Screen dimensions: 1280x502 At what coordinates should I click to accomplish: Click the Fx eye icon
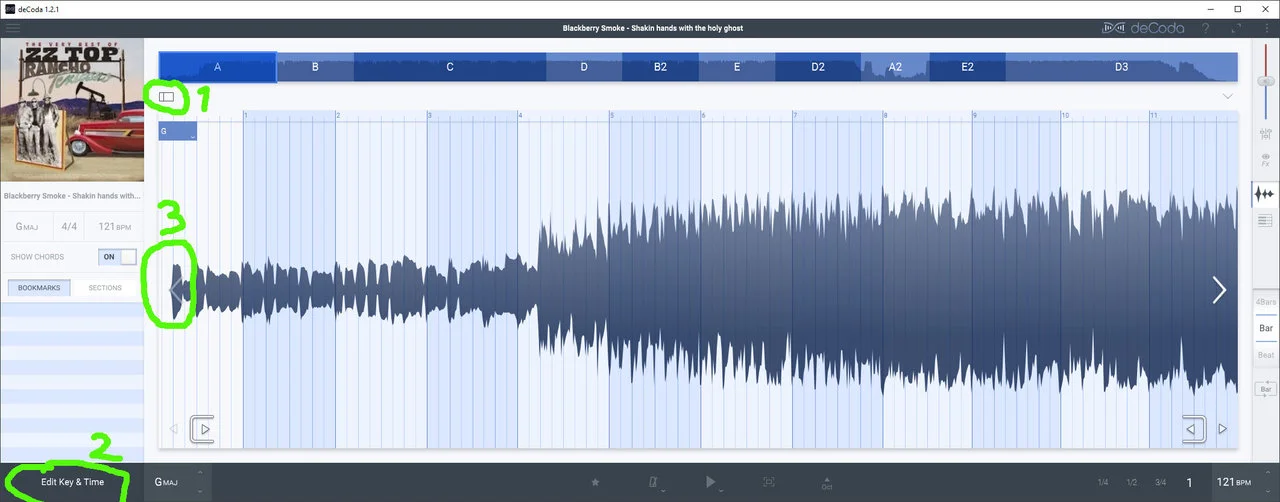(1265, 160)
